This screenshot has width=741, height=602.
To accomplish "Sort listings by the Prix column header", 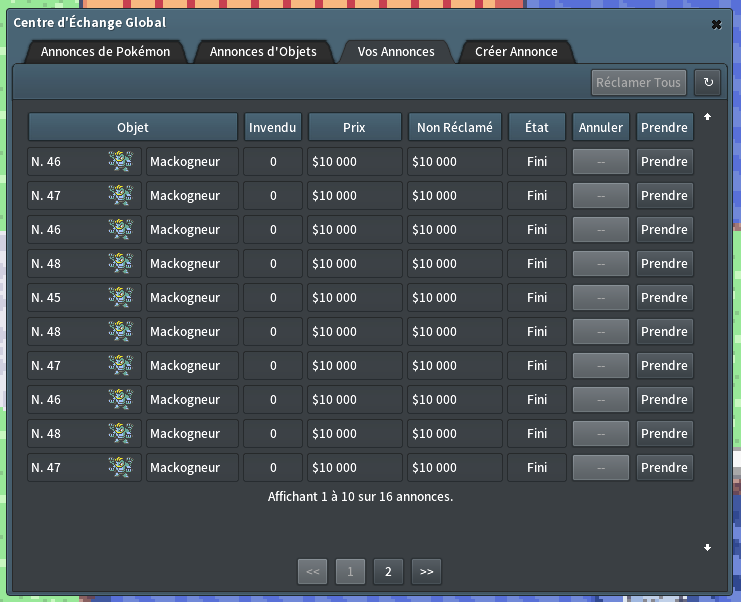I will tap(354, 127).
